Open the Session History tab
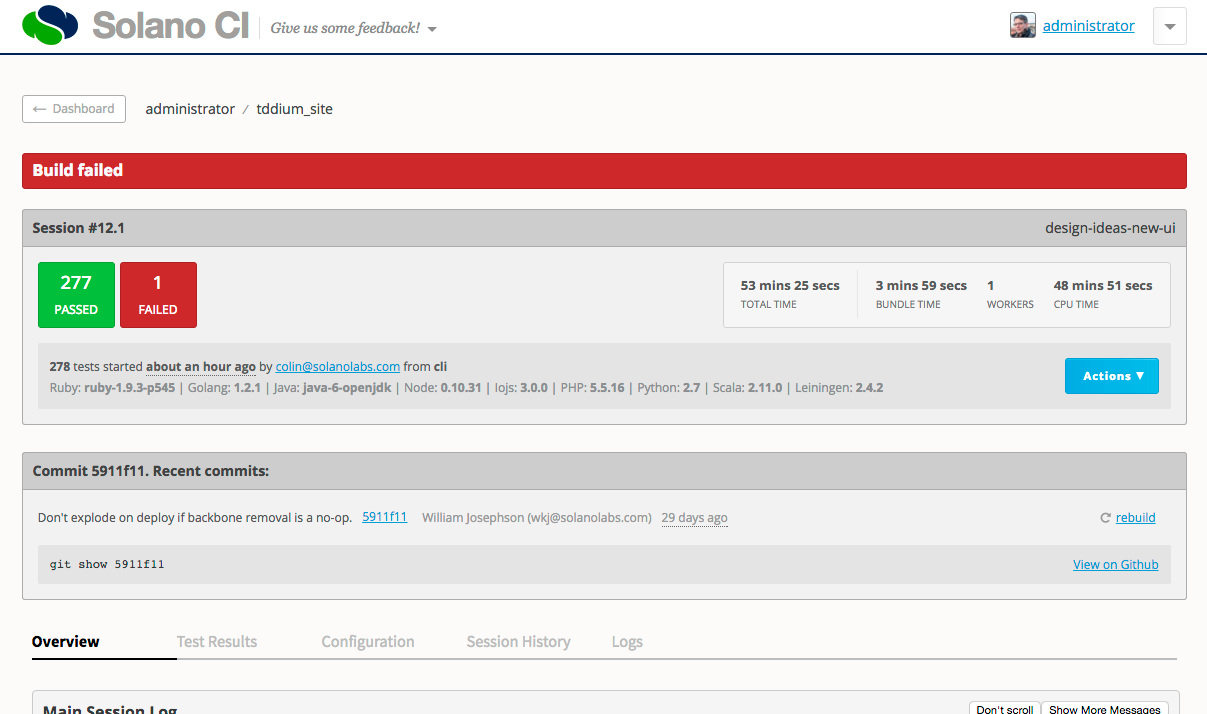This screenshot has width=1207, height=714. (x=518, y=642)
